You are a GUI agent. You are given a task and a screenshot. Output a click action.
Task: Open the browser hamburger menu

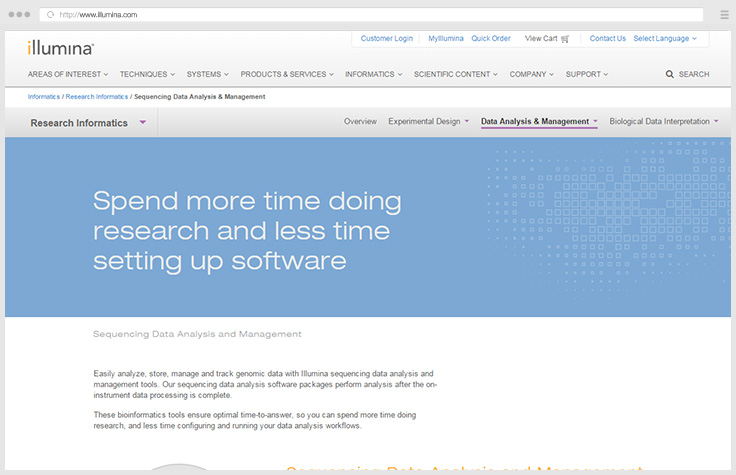[724, 15]
